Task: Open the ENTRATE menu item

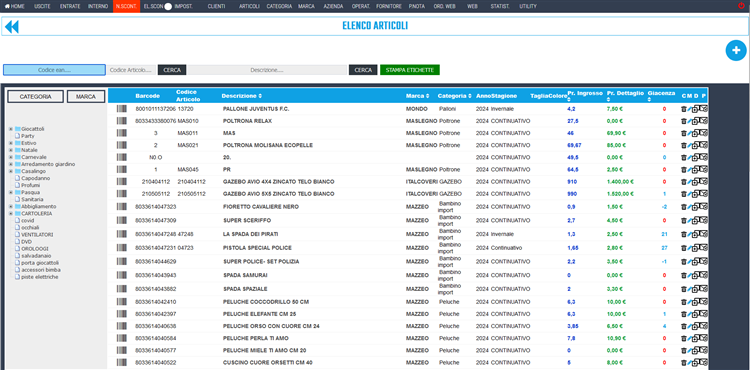Action: click(70, 6)
